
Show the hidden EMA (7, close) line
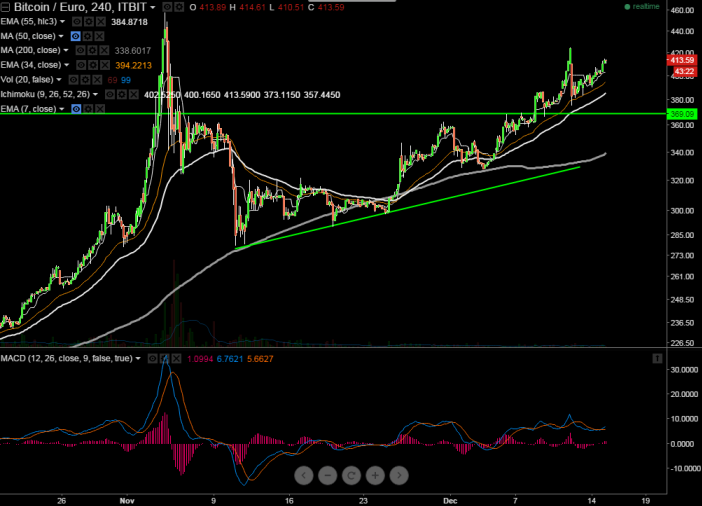[x=77, y=109]
